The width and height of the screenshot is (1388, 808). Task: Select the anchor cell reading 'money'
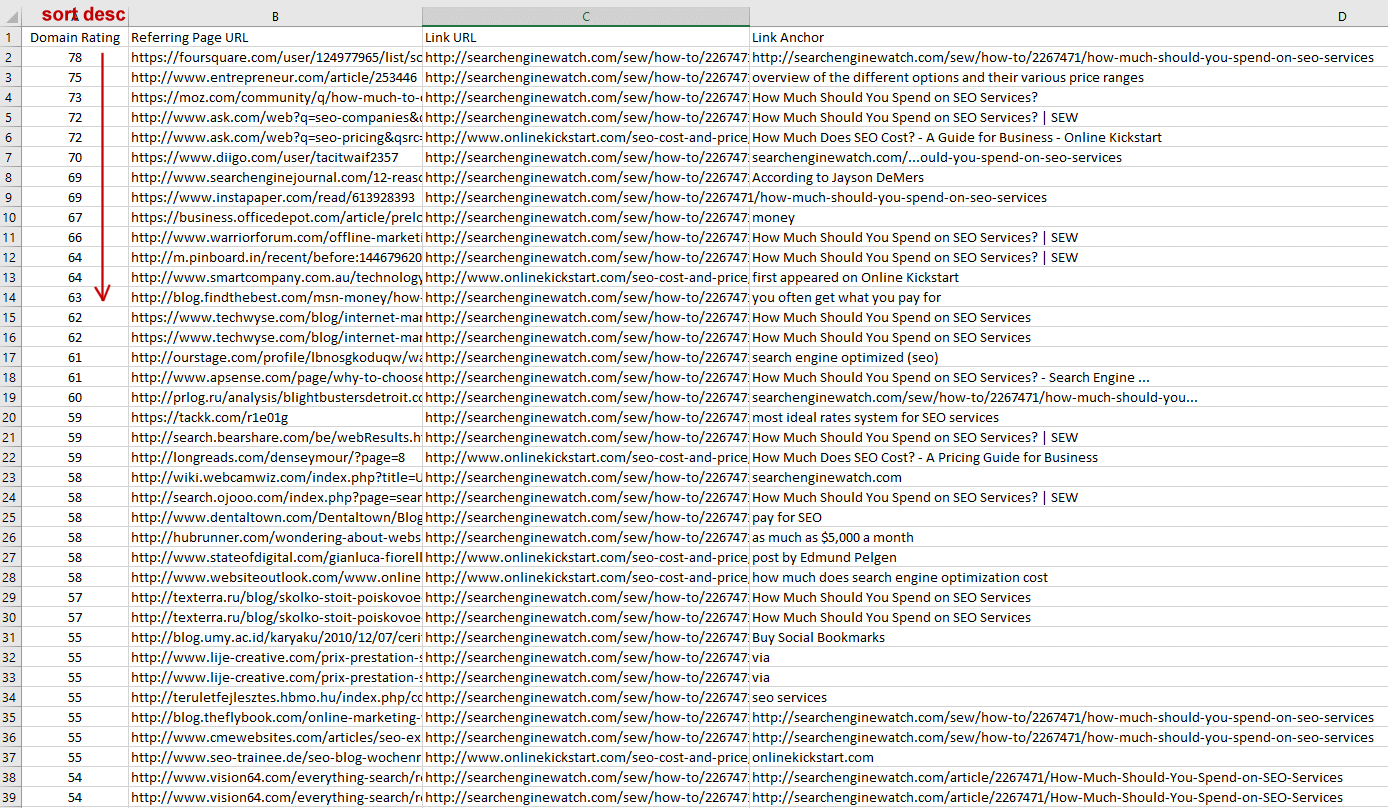(x=1068, y=217)
